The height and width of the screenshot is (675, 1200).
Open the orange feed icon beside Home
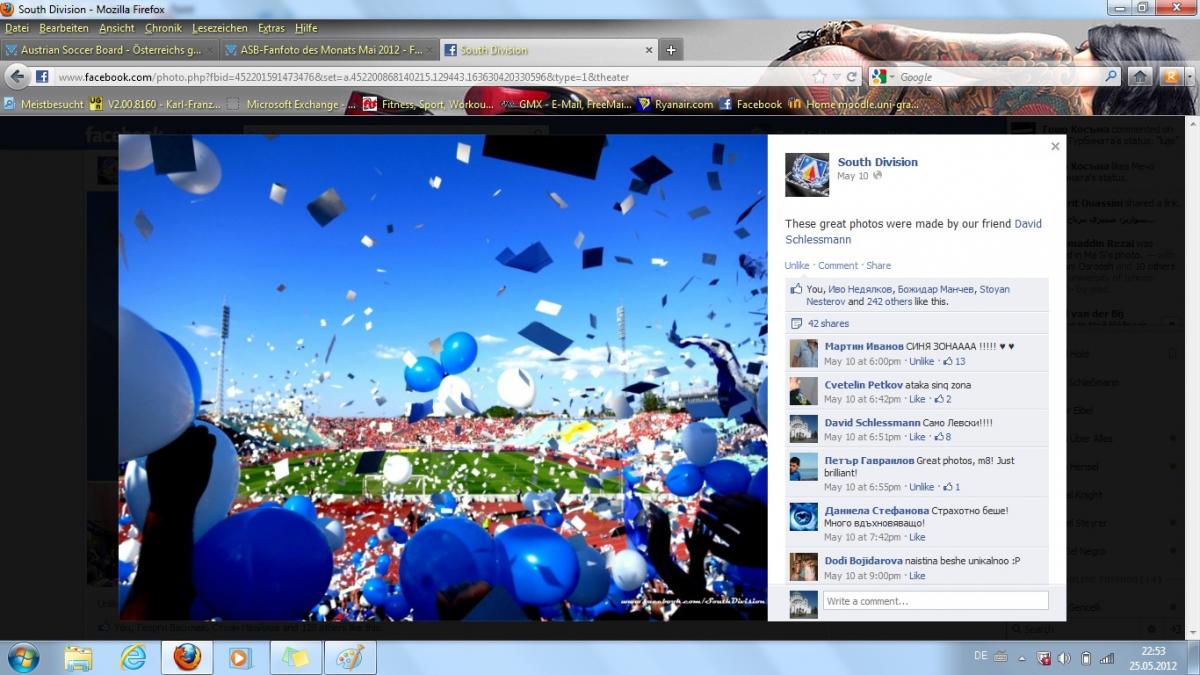click(x=1170, y=77)
